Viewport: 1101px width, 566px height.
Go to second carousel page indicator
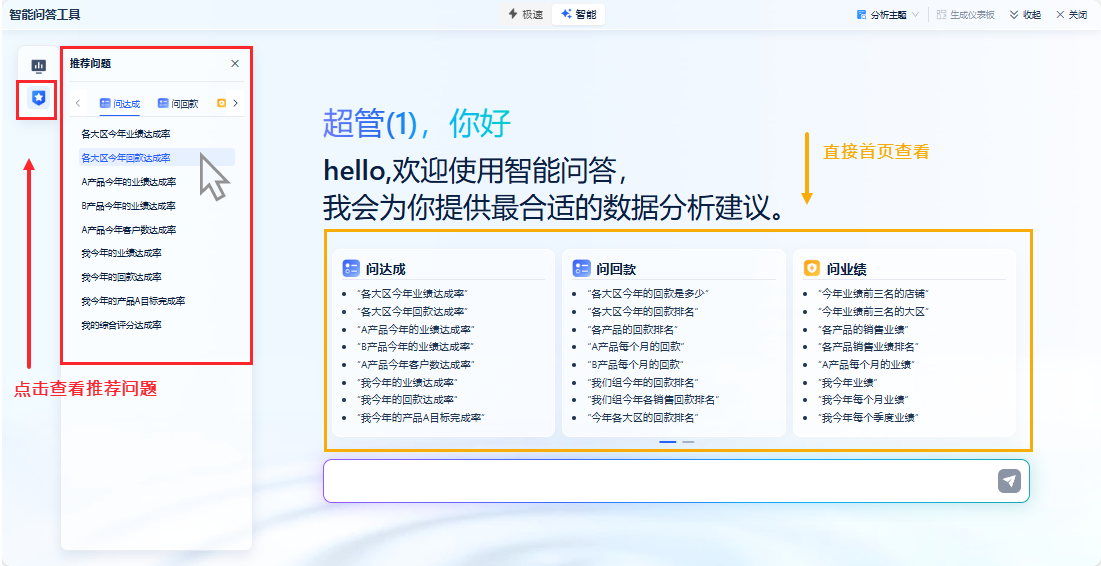688,442
